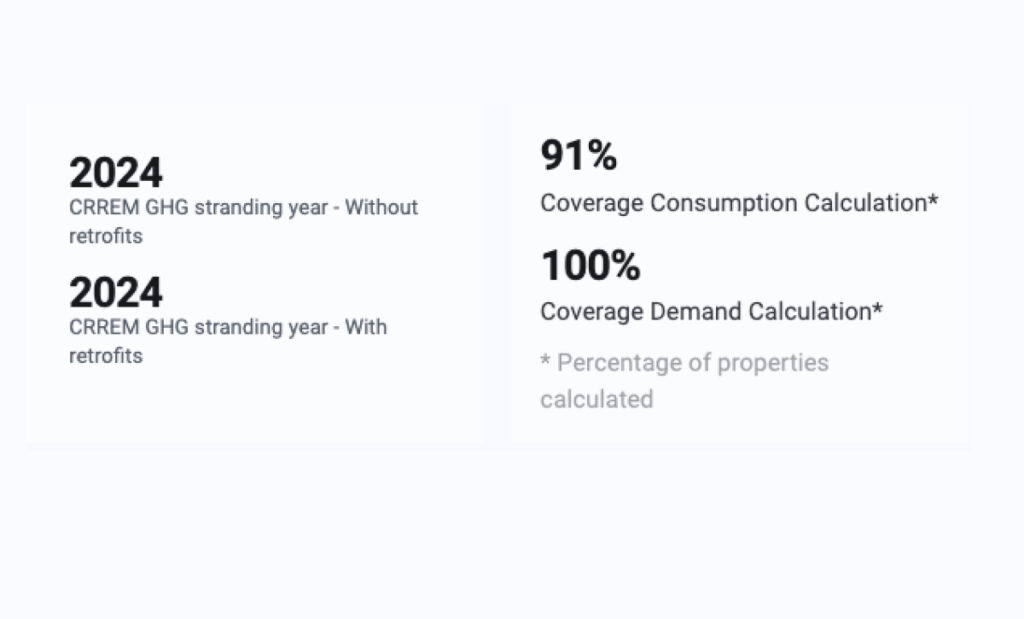This screenshot has width=1024, height=619.
Task: Click the Percentage of properties calculated footnote
Action: tap(684, 381)
